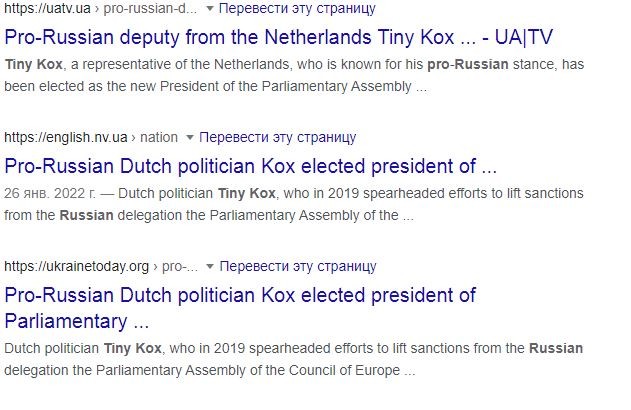Click 'Перевести эту страницу' for the ukrainetoday.org result

298,266
